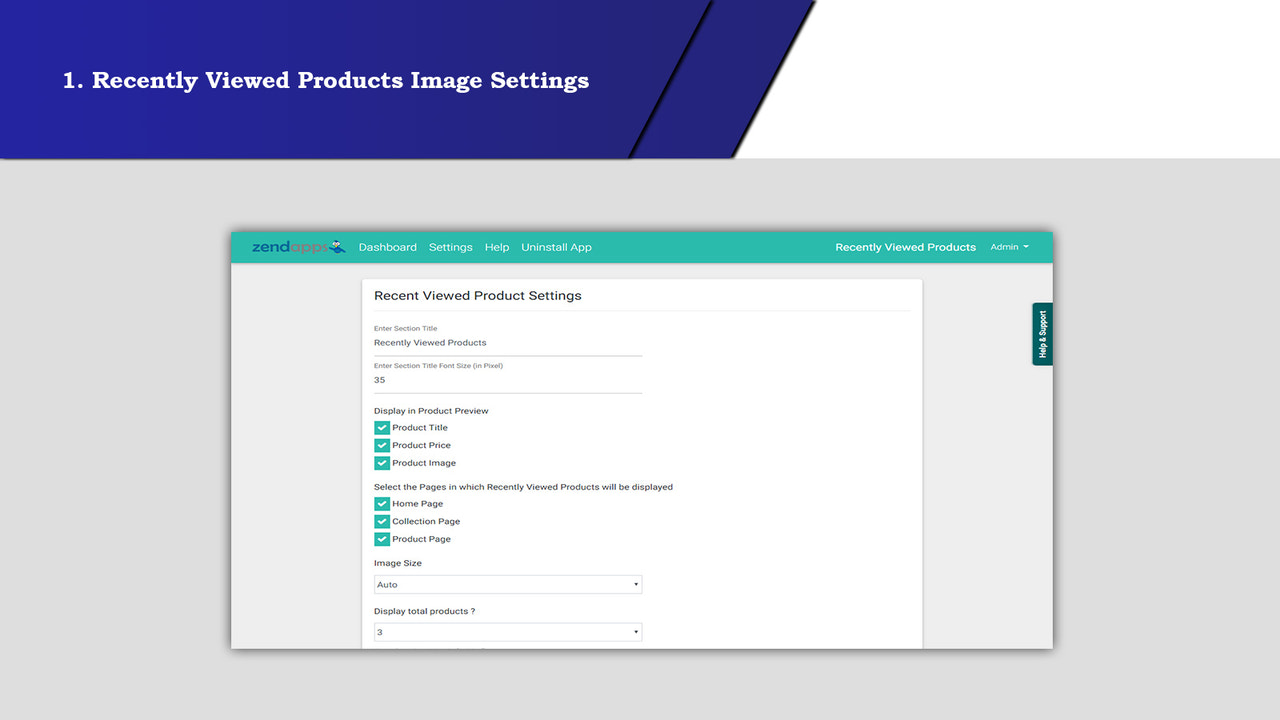Image resolution: width=1280 pixels, height=720 pixels.
Task: Disable Product Price in product preview
Action: point(381,445)
